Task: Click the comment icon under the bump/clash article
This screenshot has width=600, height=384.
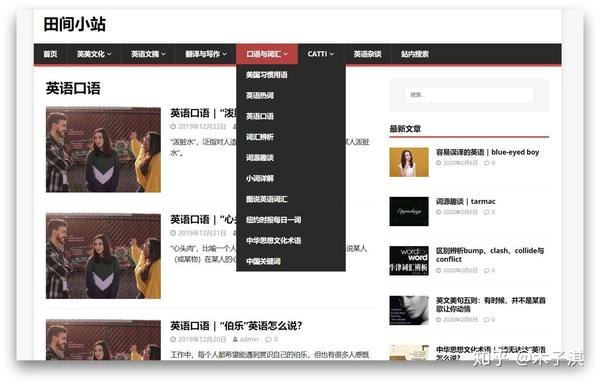Action: tap(487, 270)
